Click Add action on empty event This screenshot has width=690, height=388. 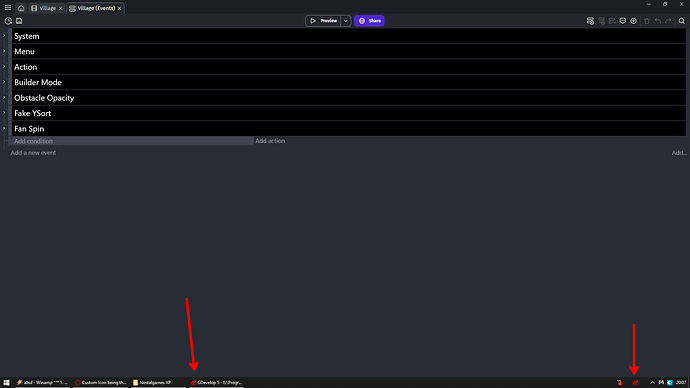[x=270, y=141]
